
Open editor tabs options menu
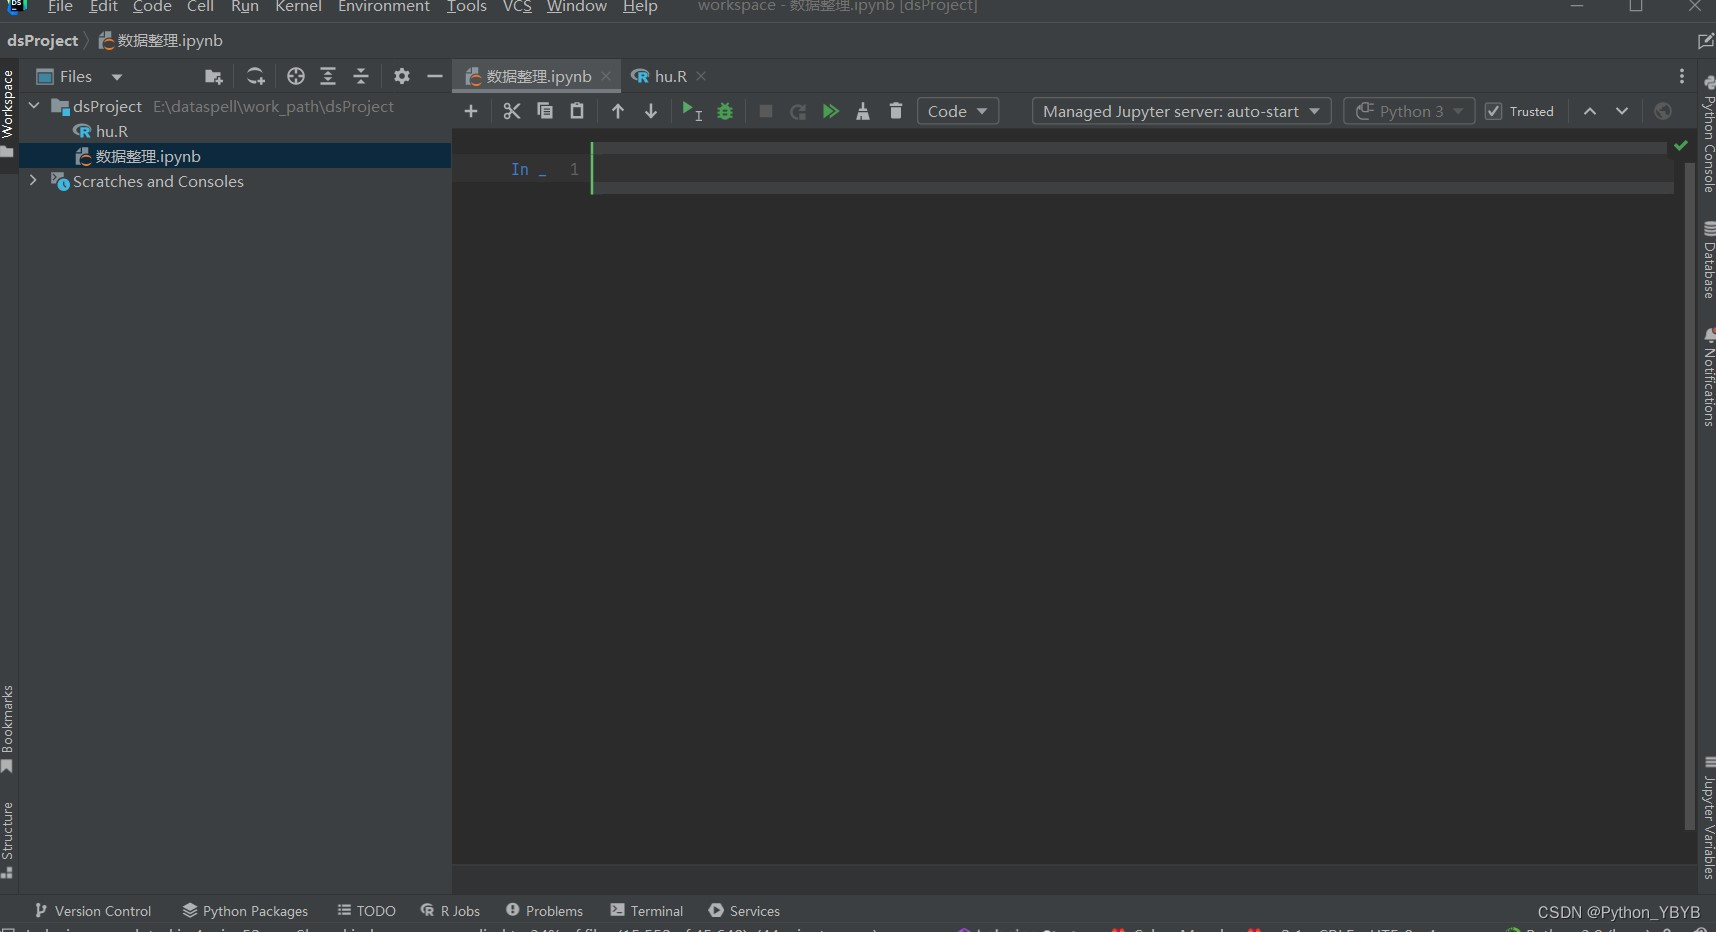1682,76
